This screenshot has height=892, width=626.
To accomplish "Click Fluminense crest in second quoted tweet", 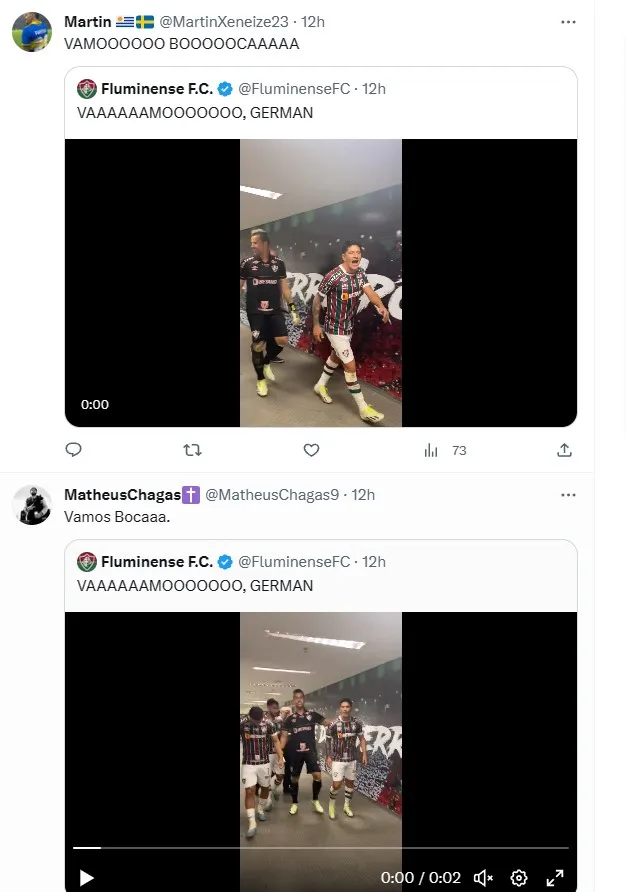I will coord(87,562).
